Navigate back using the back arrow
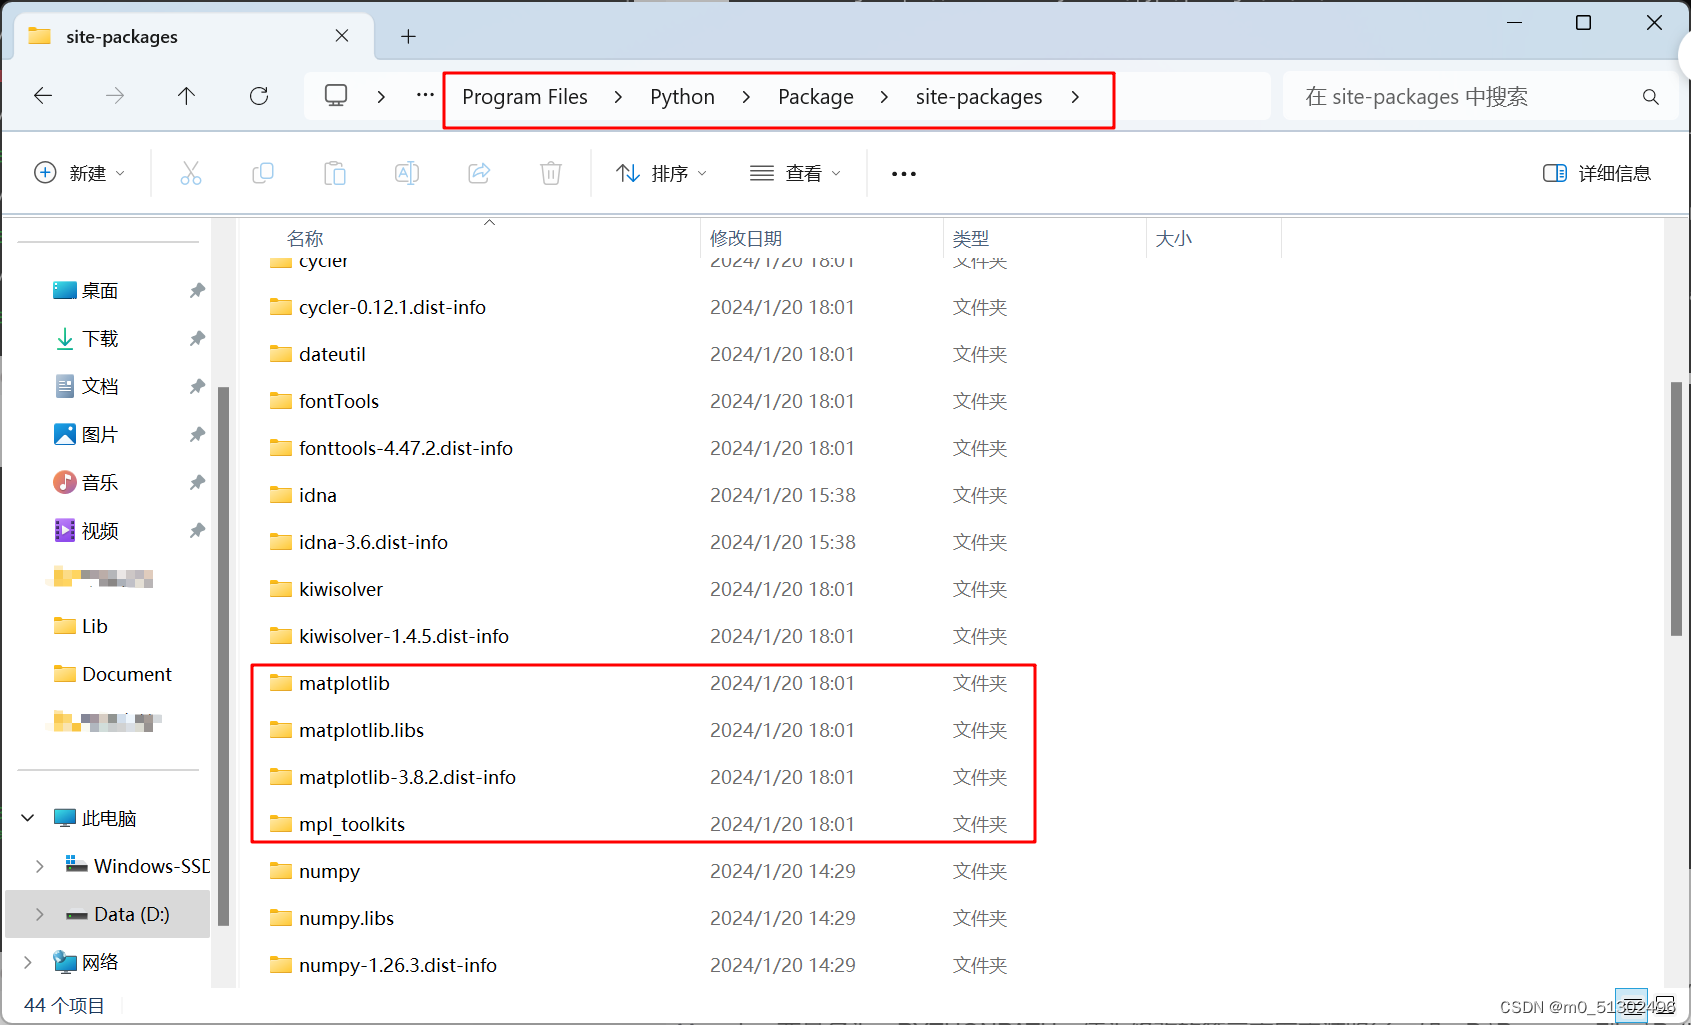This screenshot has height=1025, width=1691. tap(42, 96)
